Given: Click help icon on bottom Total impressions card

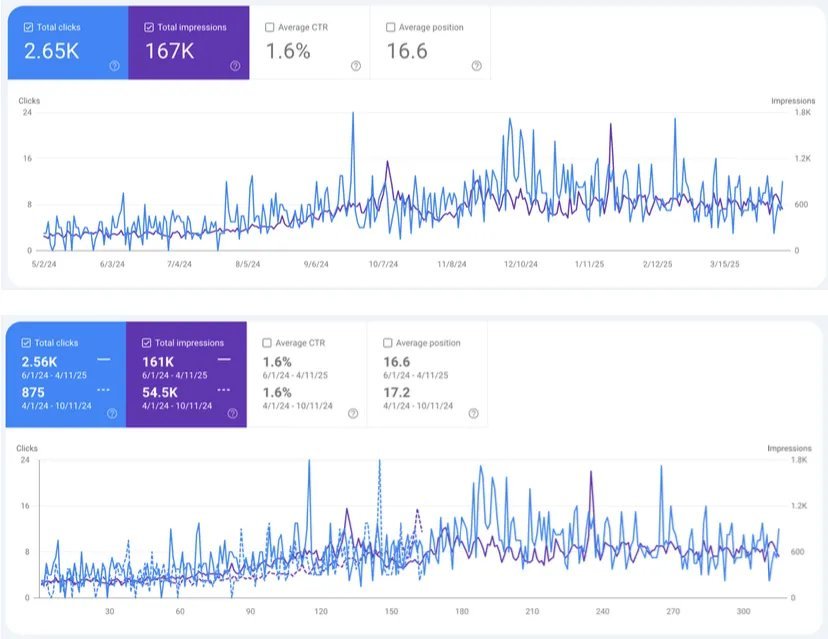Looking at the screenshot, I should [x=232, y=413].
